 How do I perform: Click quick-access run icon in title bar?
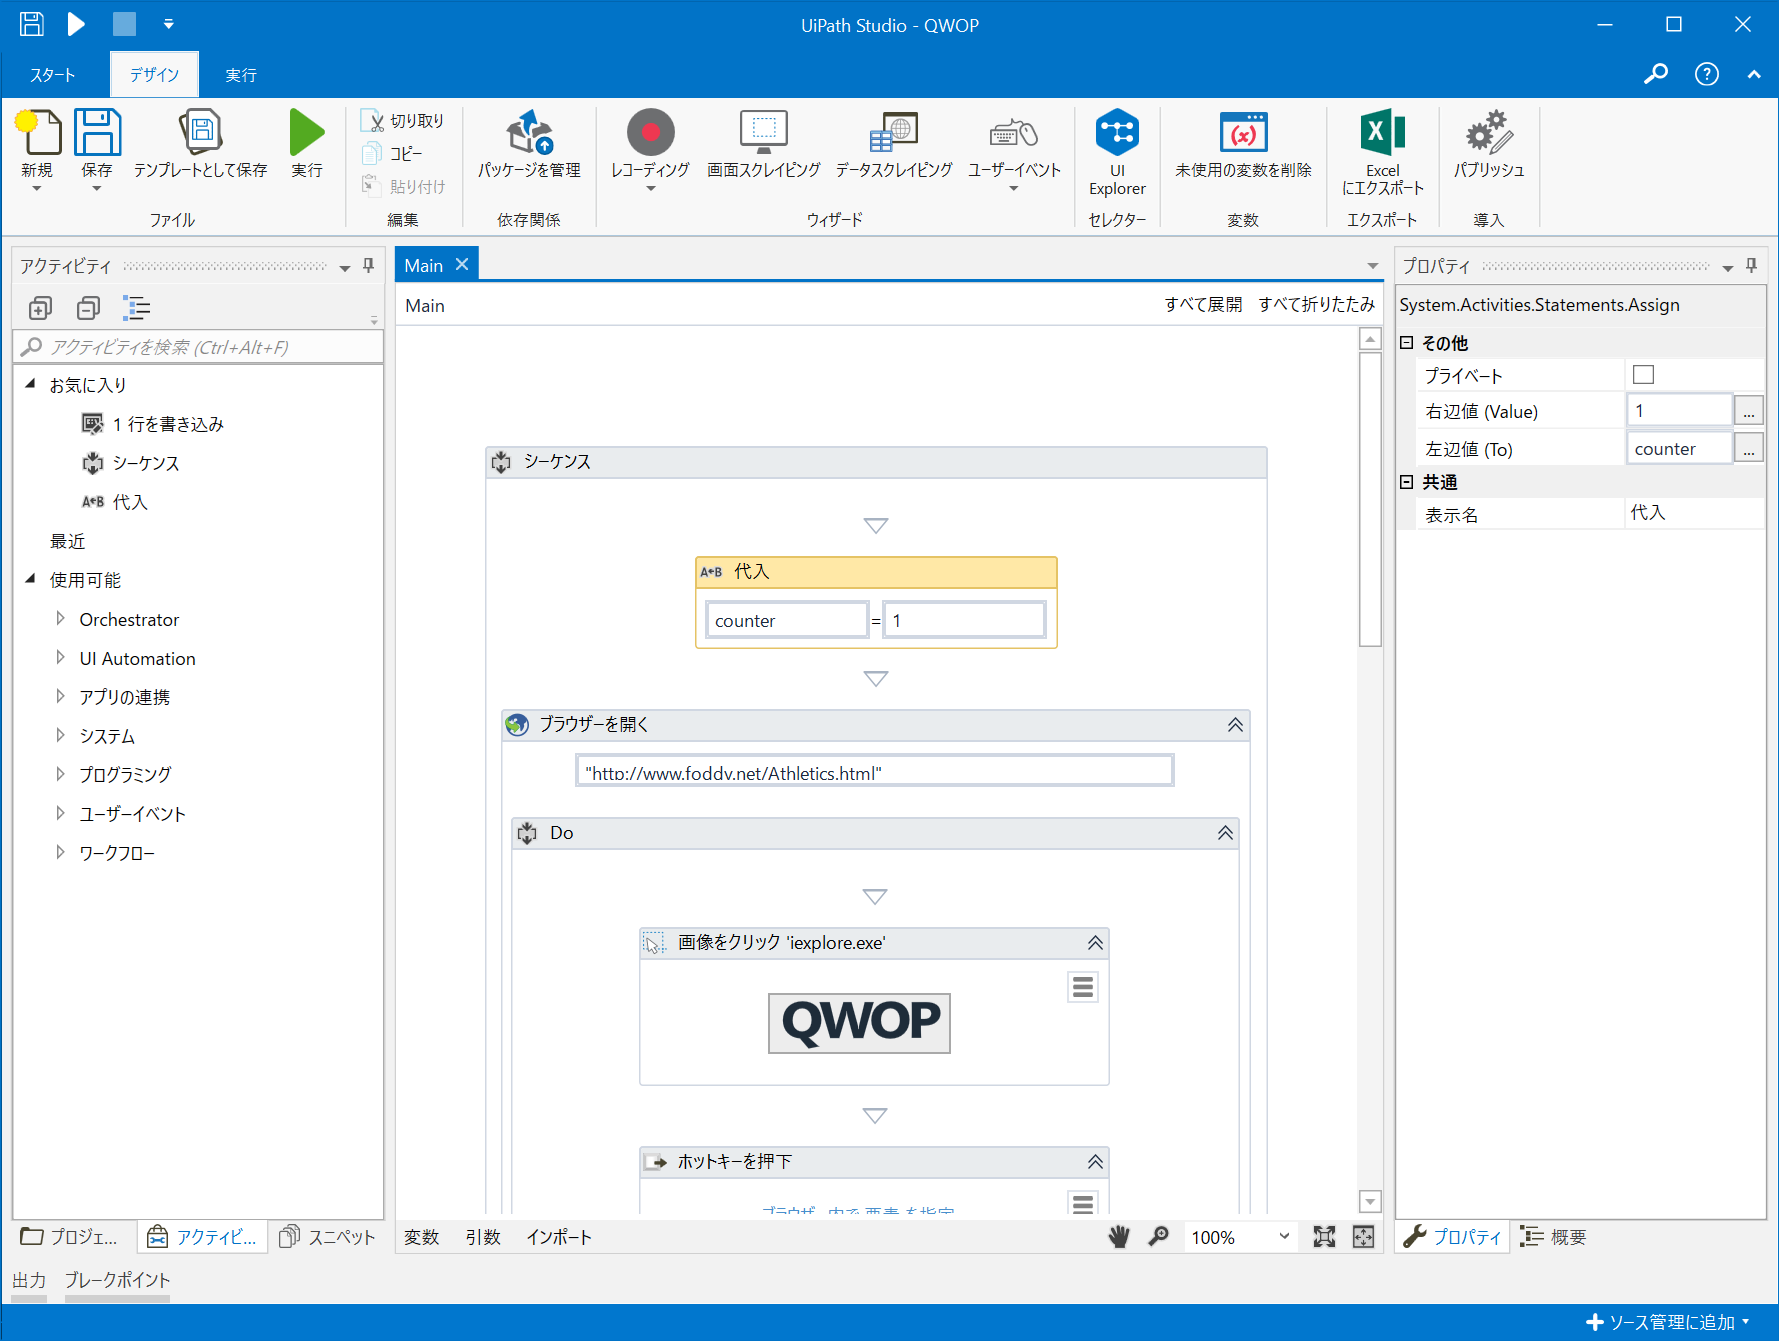pyautogui.click(x=76, y=24)
